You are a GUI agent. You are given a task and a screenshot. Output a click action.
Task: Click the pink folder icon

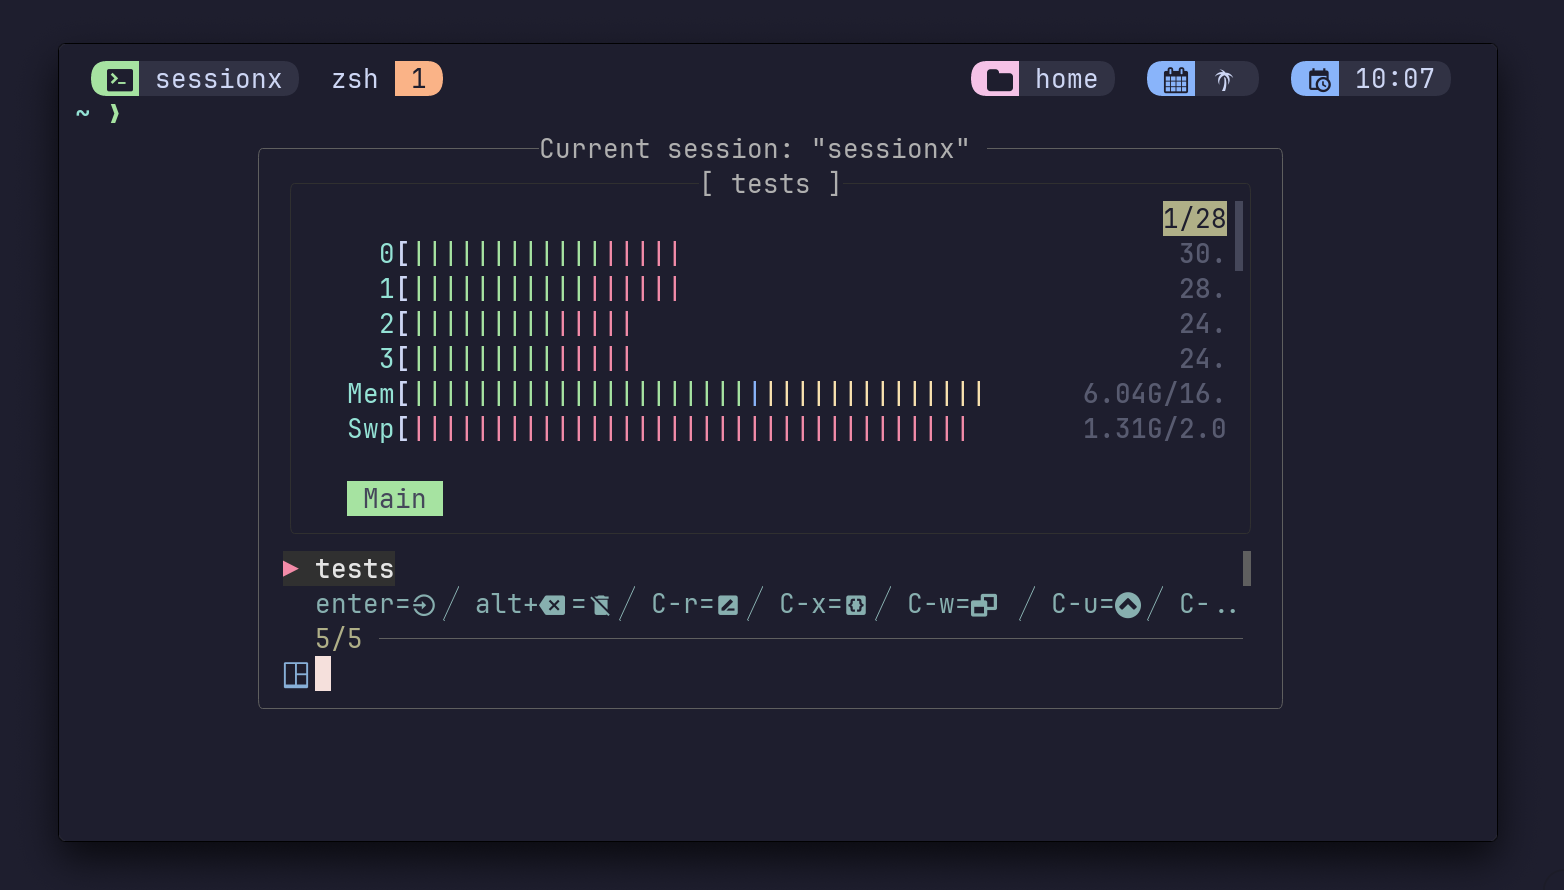998,79
